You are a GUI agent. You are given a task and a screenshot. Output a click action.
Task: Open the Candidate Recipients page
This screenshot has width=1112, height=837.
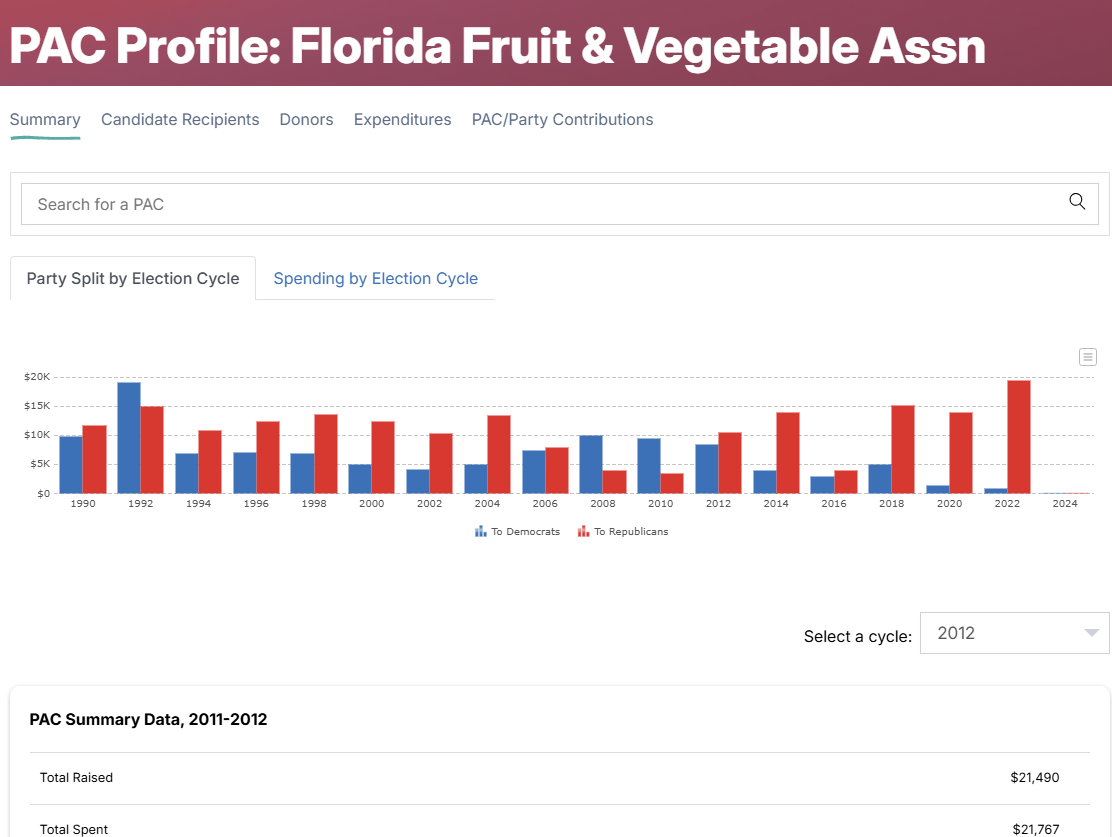pos(180,120)
